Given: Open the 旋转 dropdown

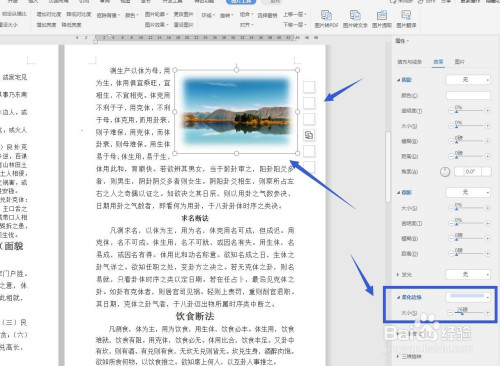Looking at the screenshot, I should pos(227,15).
